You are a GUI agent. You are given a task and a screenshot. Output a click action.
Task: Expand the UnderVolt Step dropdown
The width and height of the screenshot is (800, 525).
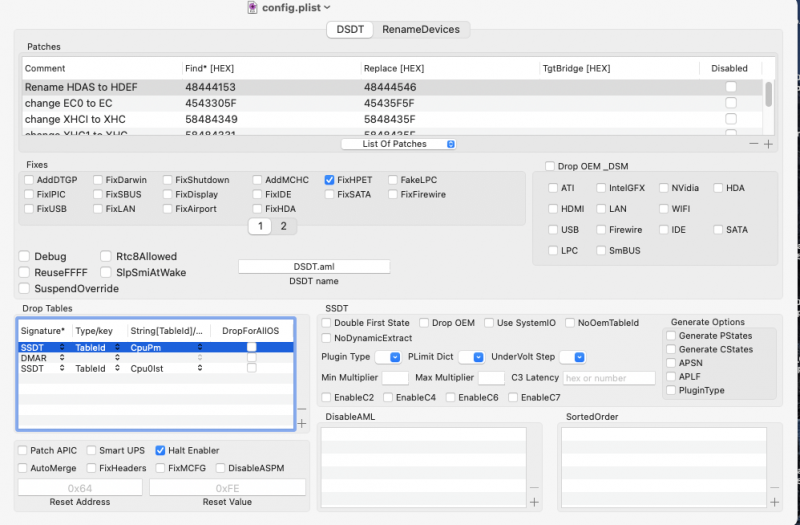pyautogui.click(x=578, y=357)
